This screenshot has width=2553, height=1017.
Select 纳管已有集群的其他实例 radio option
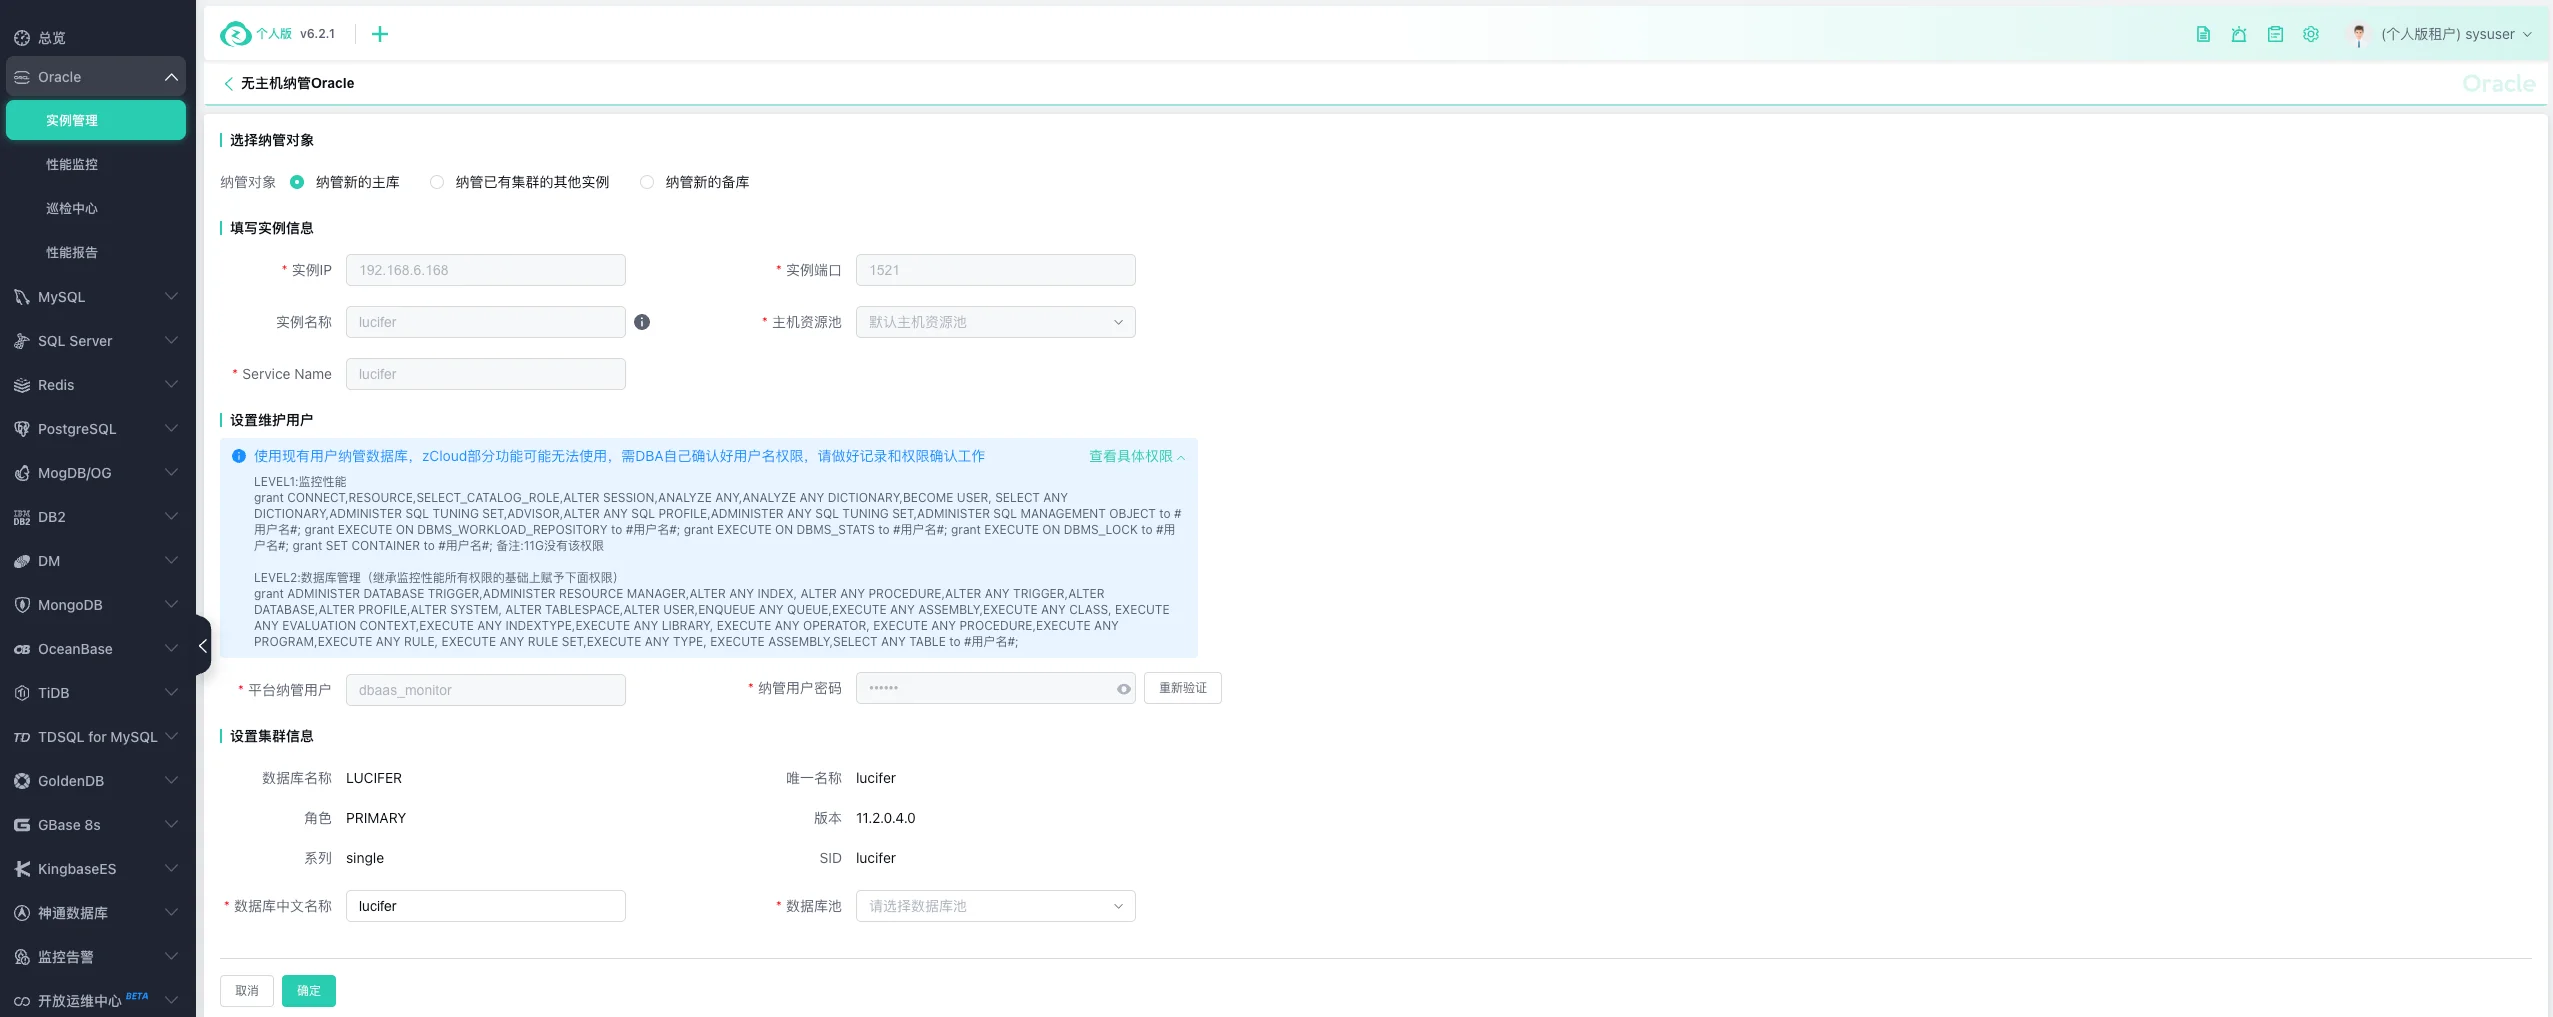click(437, 182)
